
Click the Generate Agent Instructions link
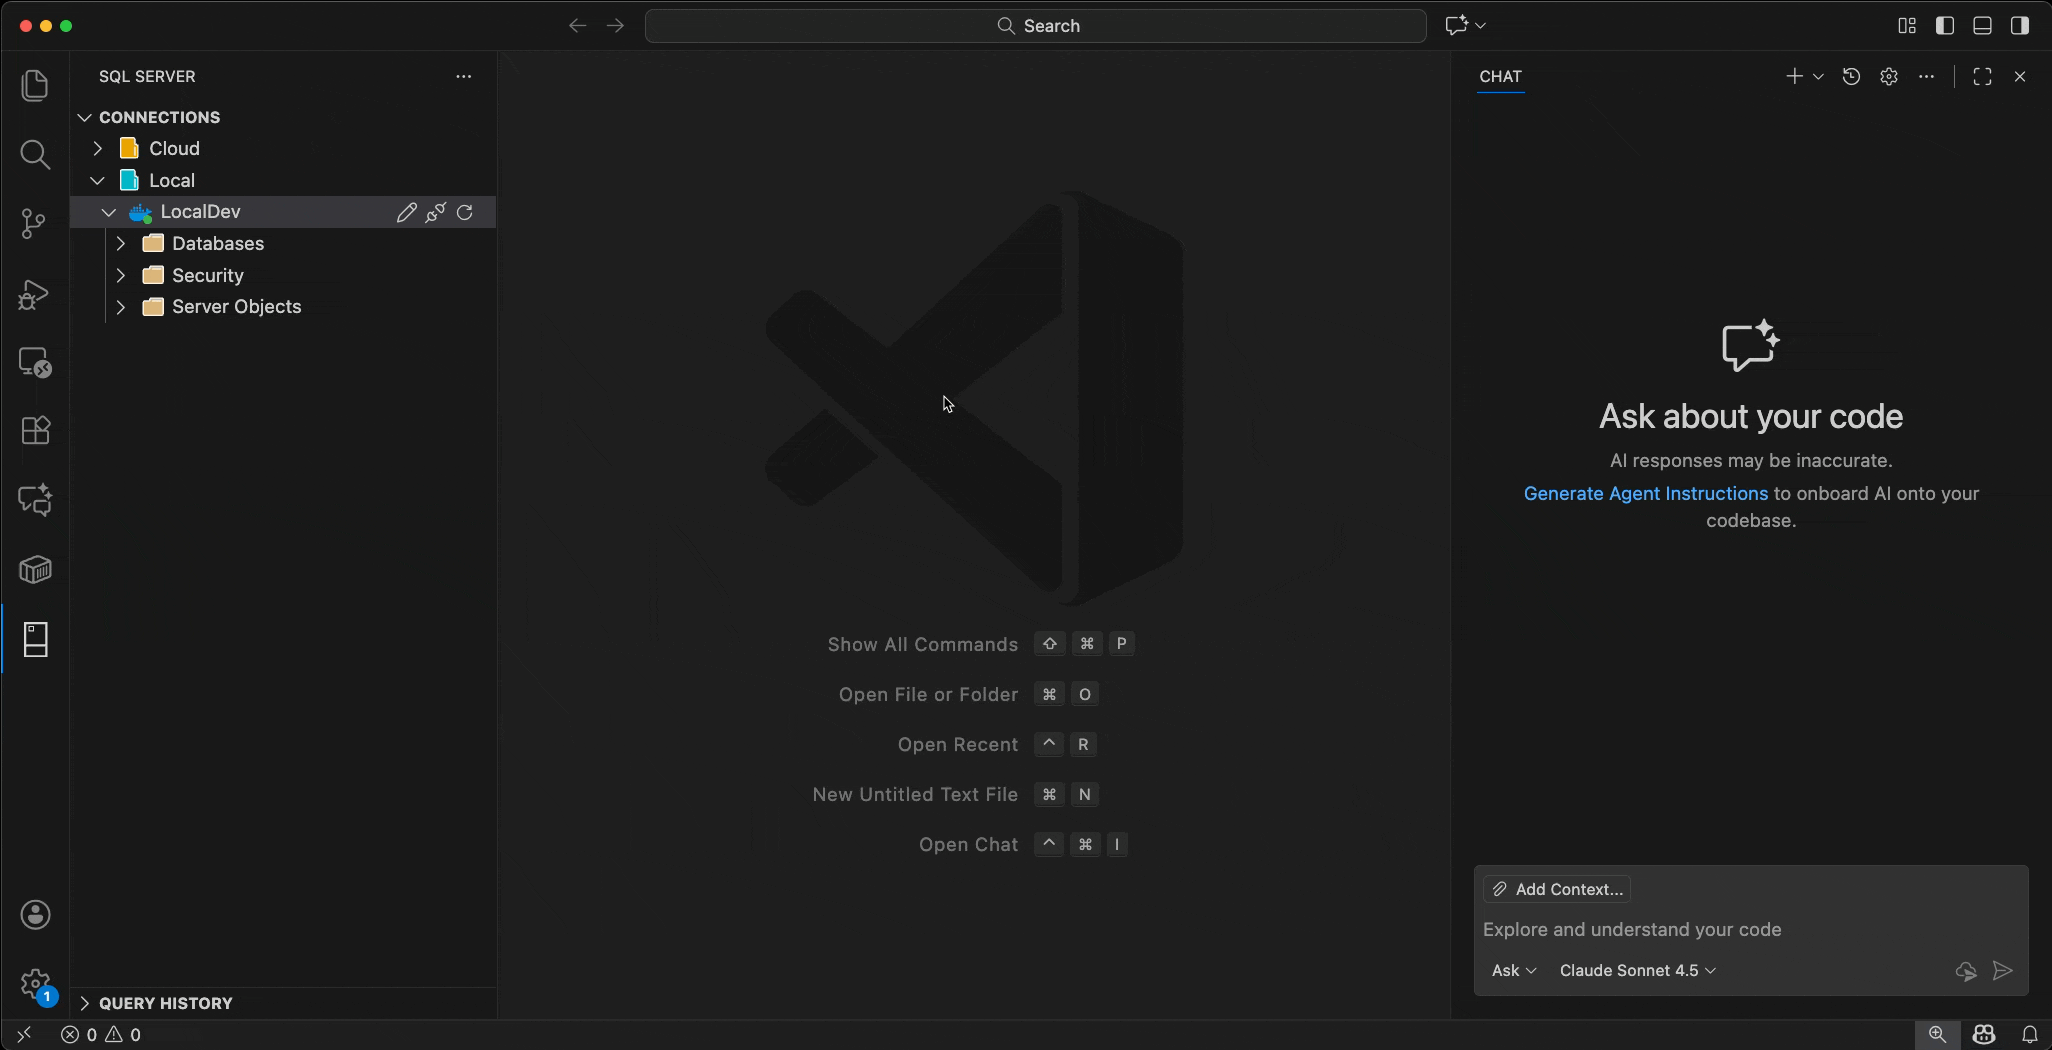pyautogui.click(x=1643, y=494)
